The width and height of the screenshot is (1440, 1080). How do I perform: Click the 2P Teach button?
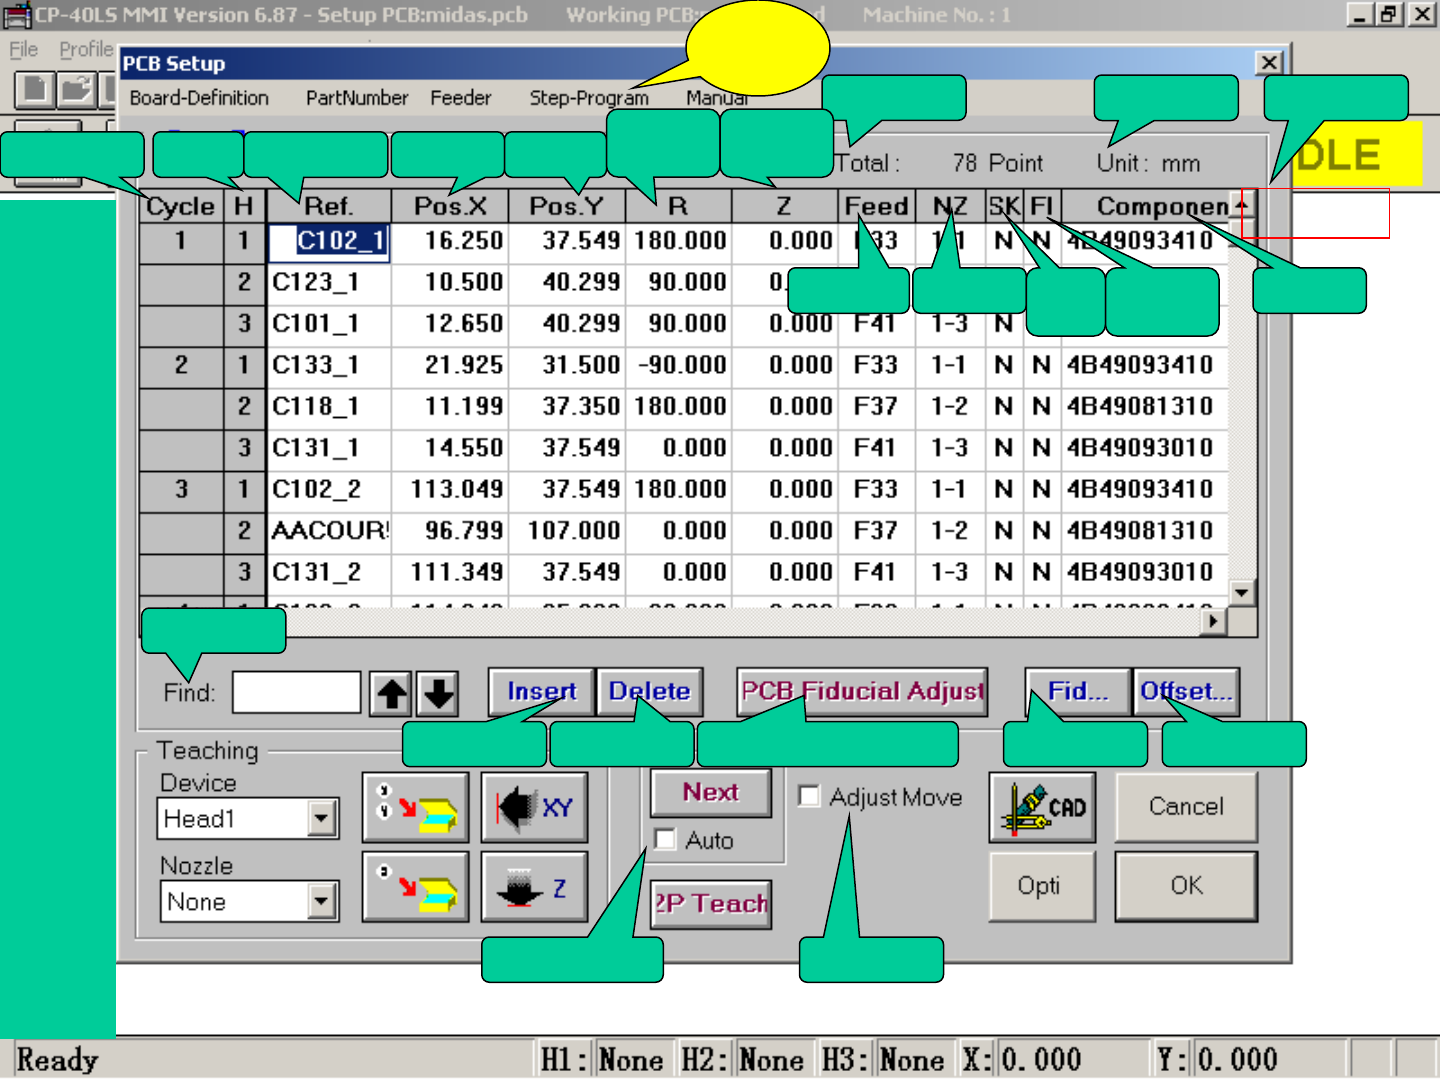[711, 904]
